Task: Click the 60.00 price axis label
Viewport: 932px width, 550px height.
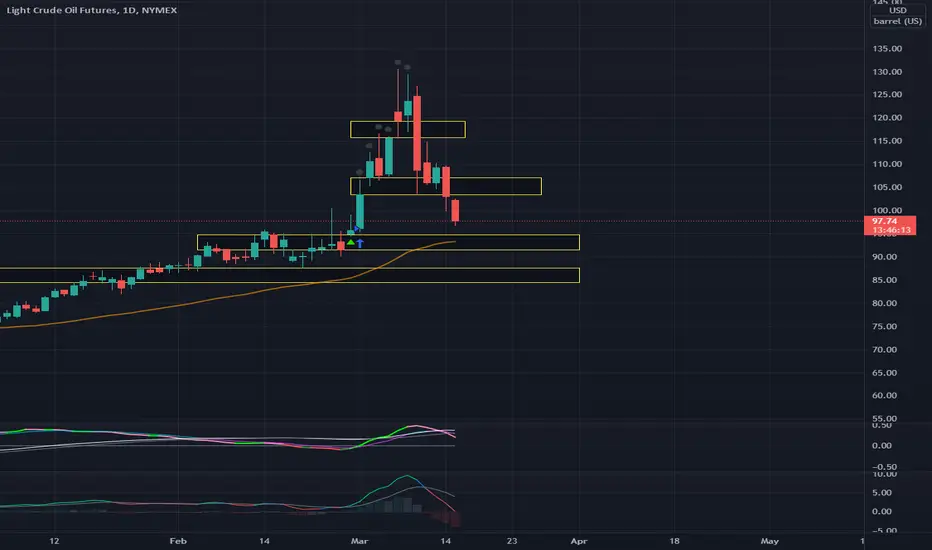Action: tap(884, 395)
